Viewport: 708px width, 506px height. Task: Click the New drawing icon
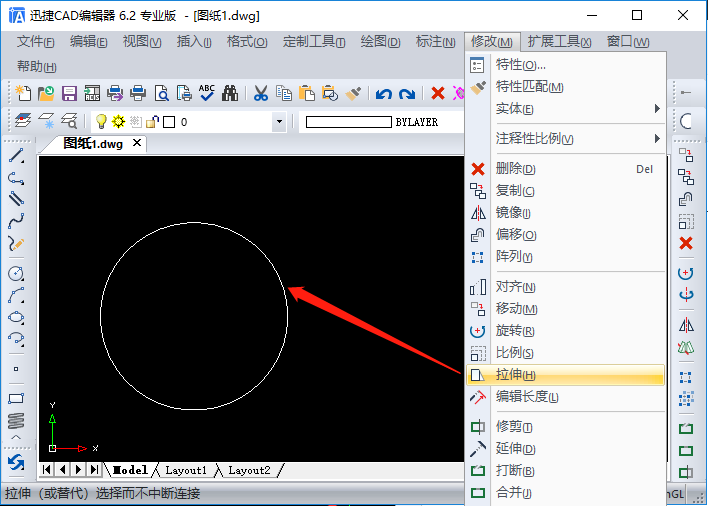[23, 93]
